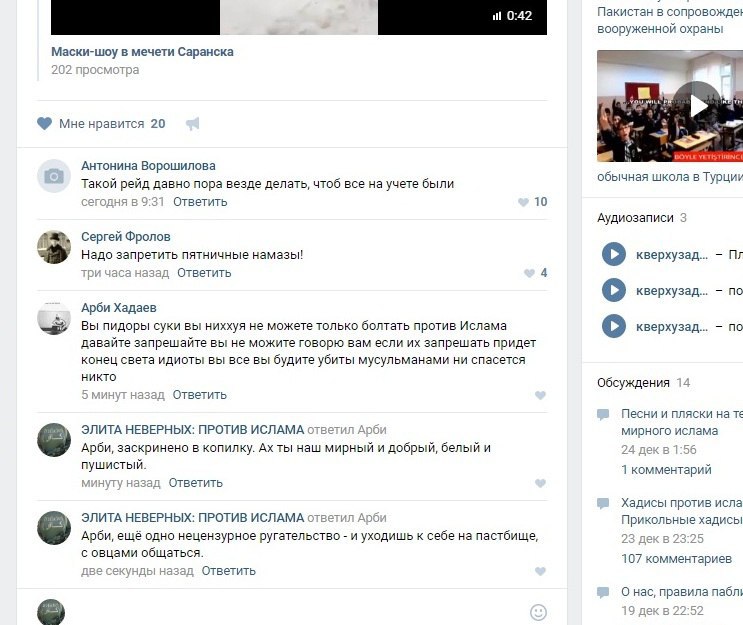The image size is (743, 625).
Task: Open timestamp 'сегодня в 9:31'
Action: click(123, 202)
